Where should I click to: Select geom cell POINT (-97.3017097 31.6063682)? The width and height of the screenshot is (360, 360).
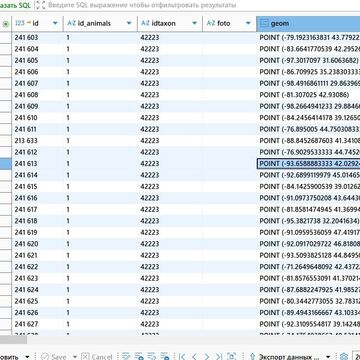(x=308, y=61)
